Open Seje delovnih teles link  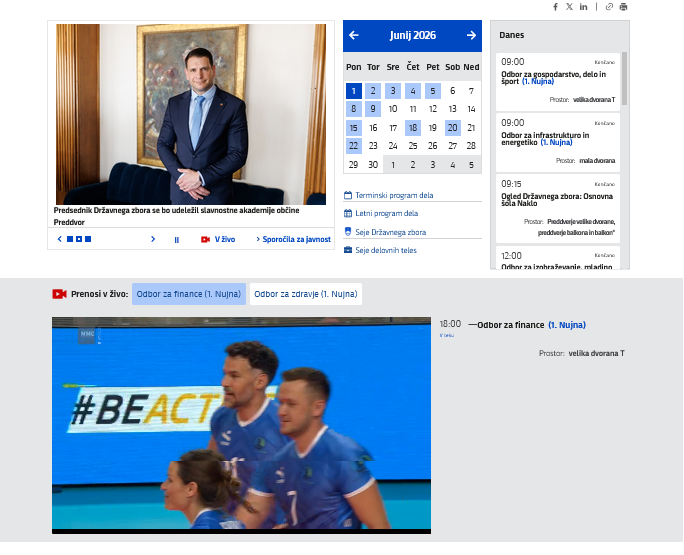(x=386, y=250)
